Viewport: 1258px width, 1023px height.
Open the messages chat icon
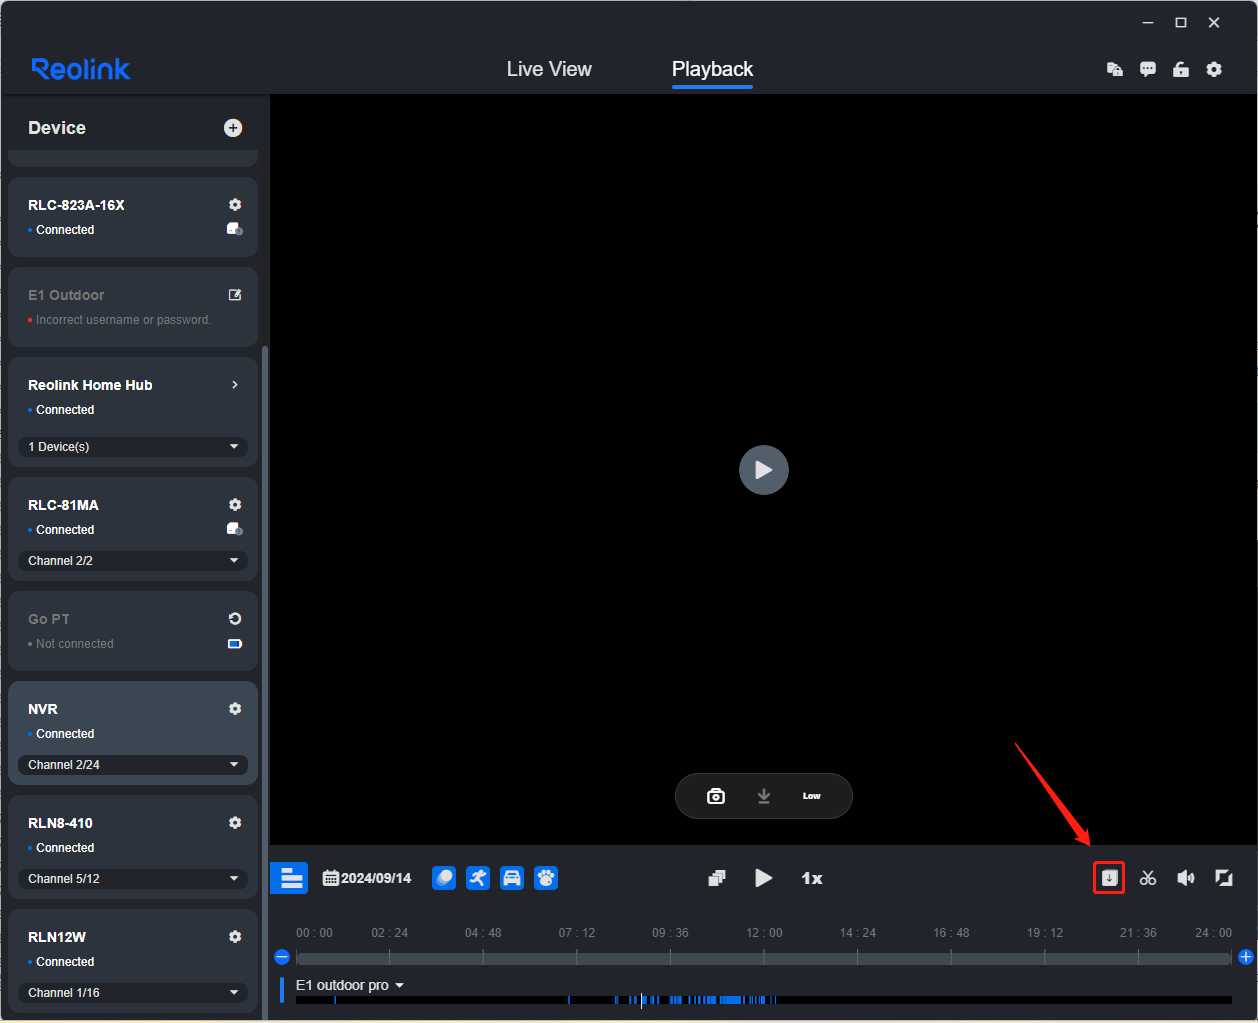[x=1148, y=69]
